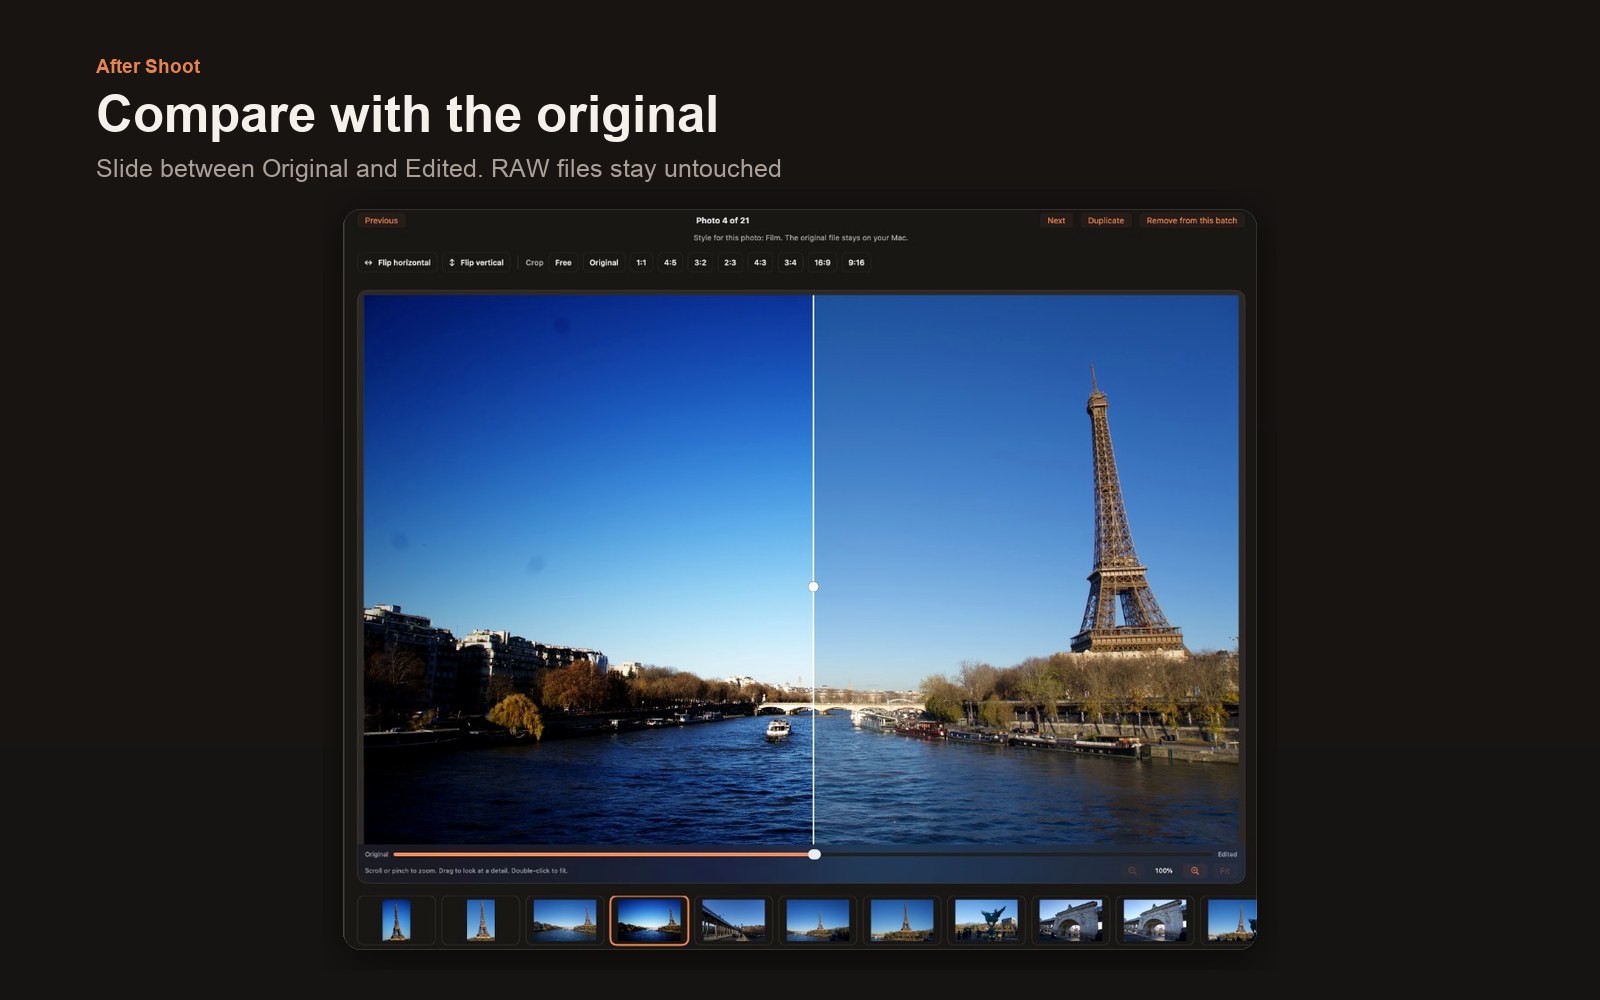Click the Original/Edited slider handle below photo
Screen dimensions: 1600x1000
tap(814, 854)
